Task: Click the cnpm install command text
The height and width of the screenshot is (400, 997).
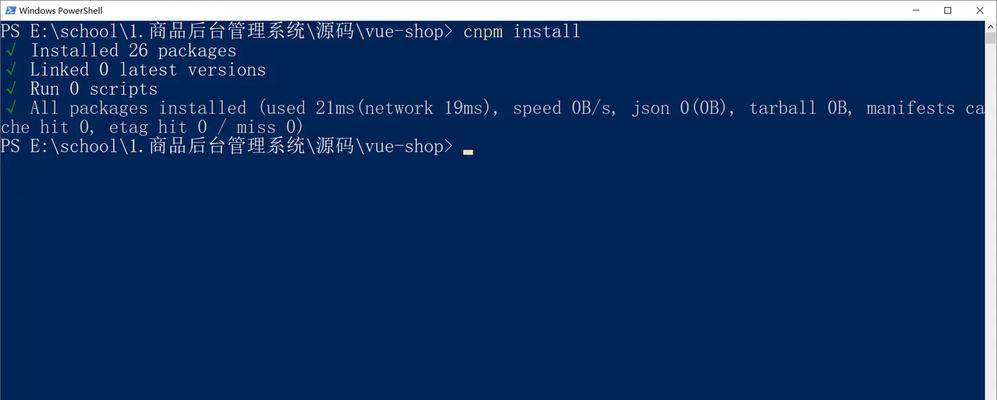Action: click(x=521, y=31)
